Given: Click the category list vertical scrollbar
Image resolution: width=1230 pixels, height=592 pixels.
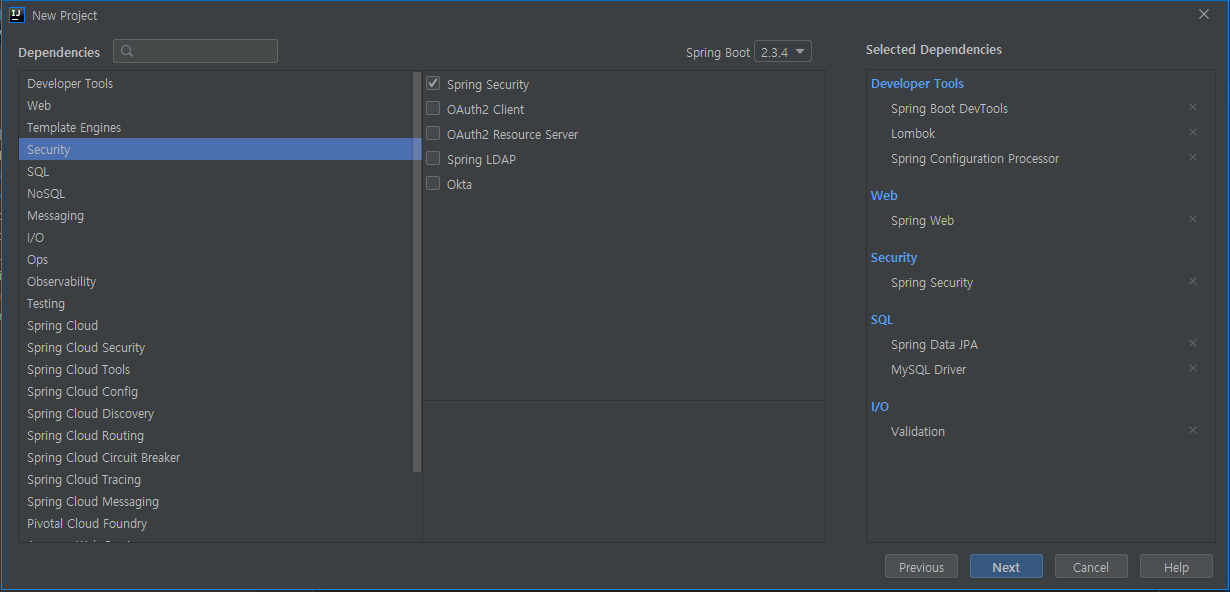Looking at the screenshot, I should coord(417,272).
